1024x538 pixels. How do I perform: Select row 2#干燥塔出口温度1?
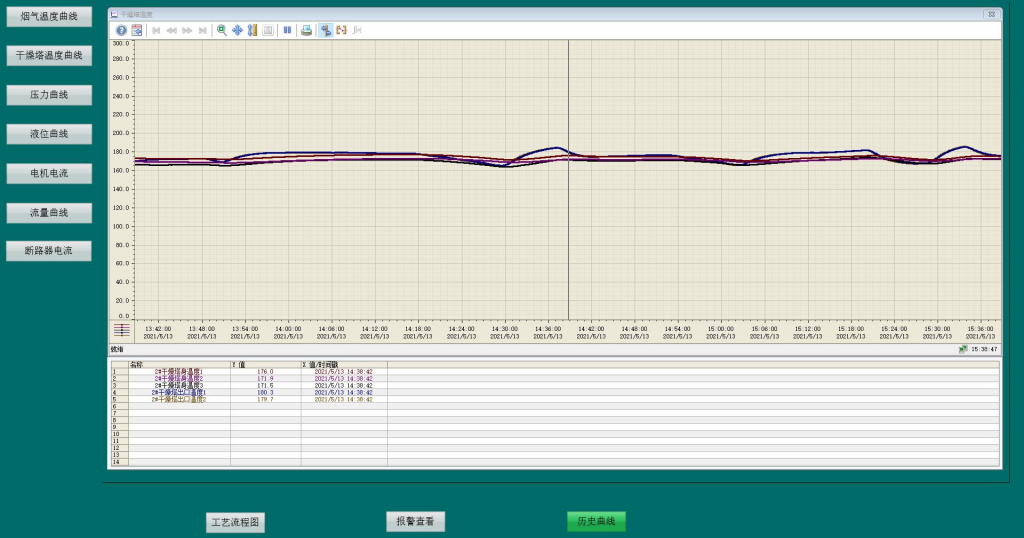click(x=179, y=392)
